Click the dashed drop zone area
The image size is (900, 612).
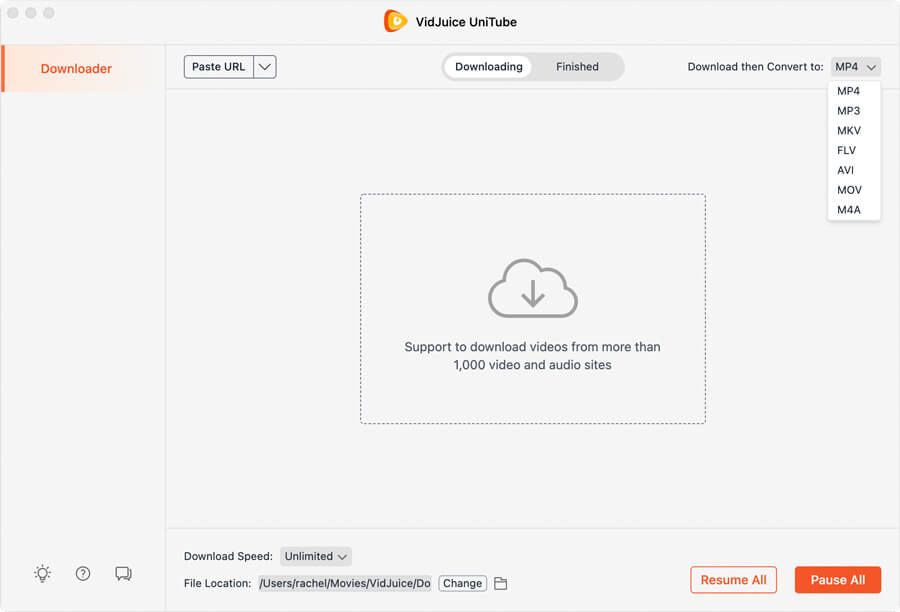tap(533, 309)
